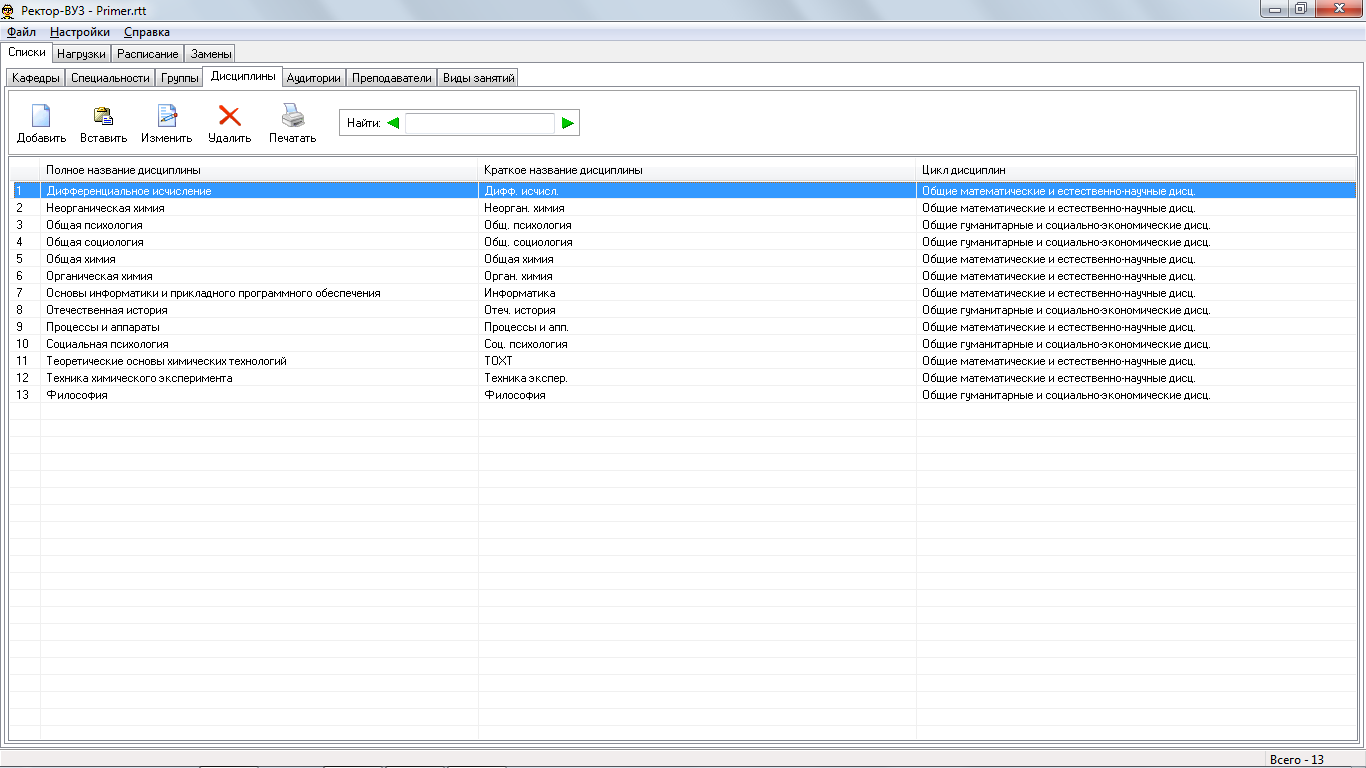Open the Преподаватели sub-tab

[392, 78]
